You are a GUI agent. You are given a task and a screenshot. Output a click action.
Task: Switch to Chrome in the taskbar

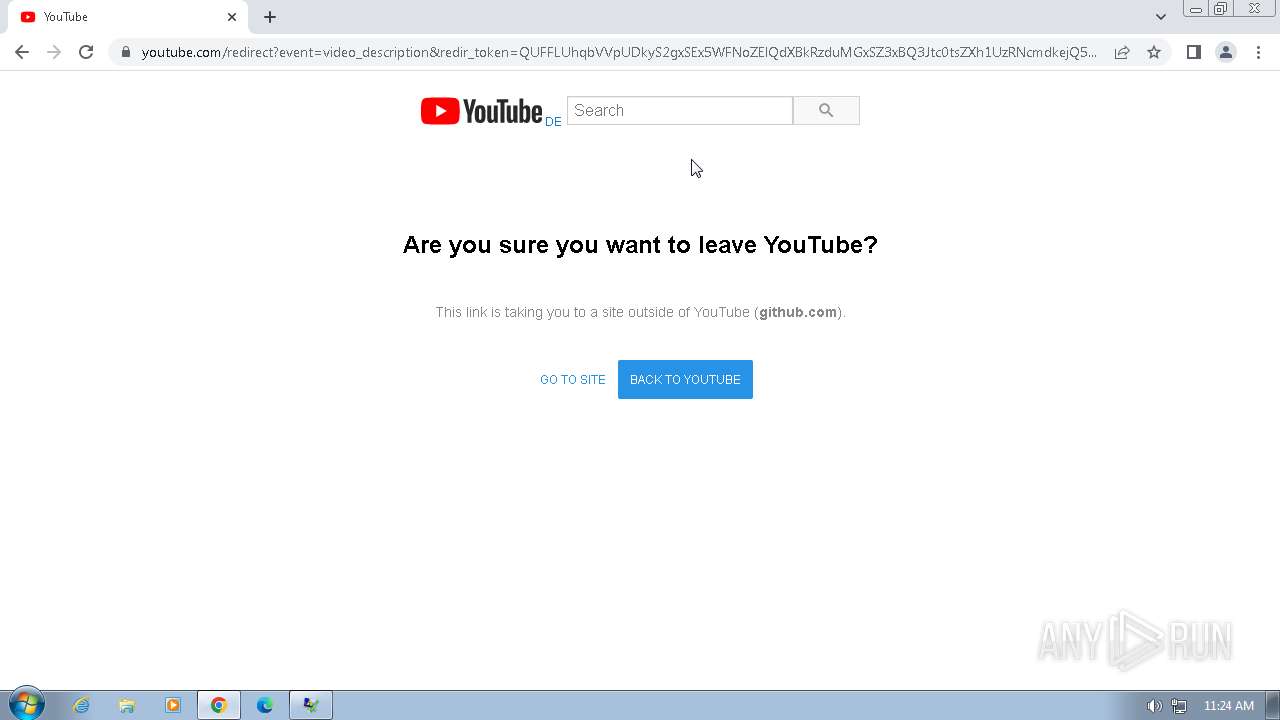coord(219,706)
